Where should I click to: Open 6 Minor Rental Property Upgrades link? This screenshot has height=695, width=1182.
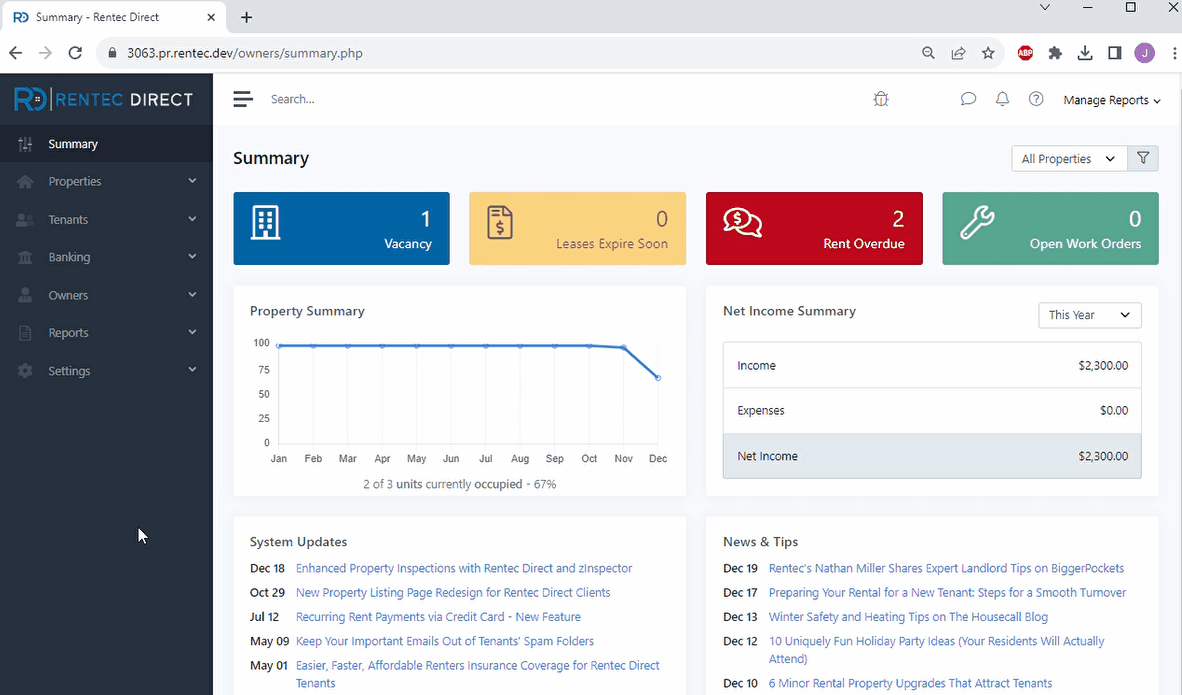click(910, 683)
